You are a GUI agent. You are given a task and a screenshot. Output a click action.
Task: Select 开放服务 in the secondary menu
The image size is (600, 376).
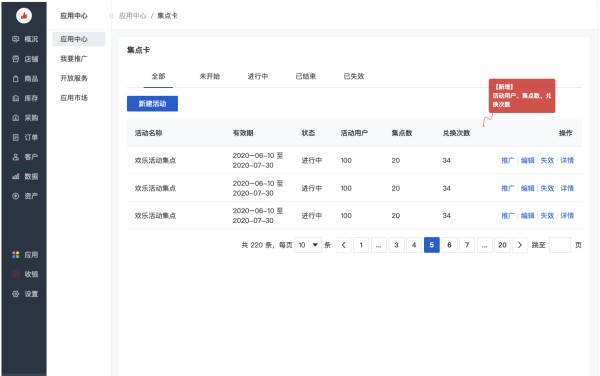click(74, 78)
